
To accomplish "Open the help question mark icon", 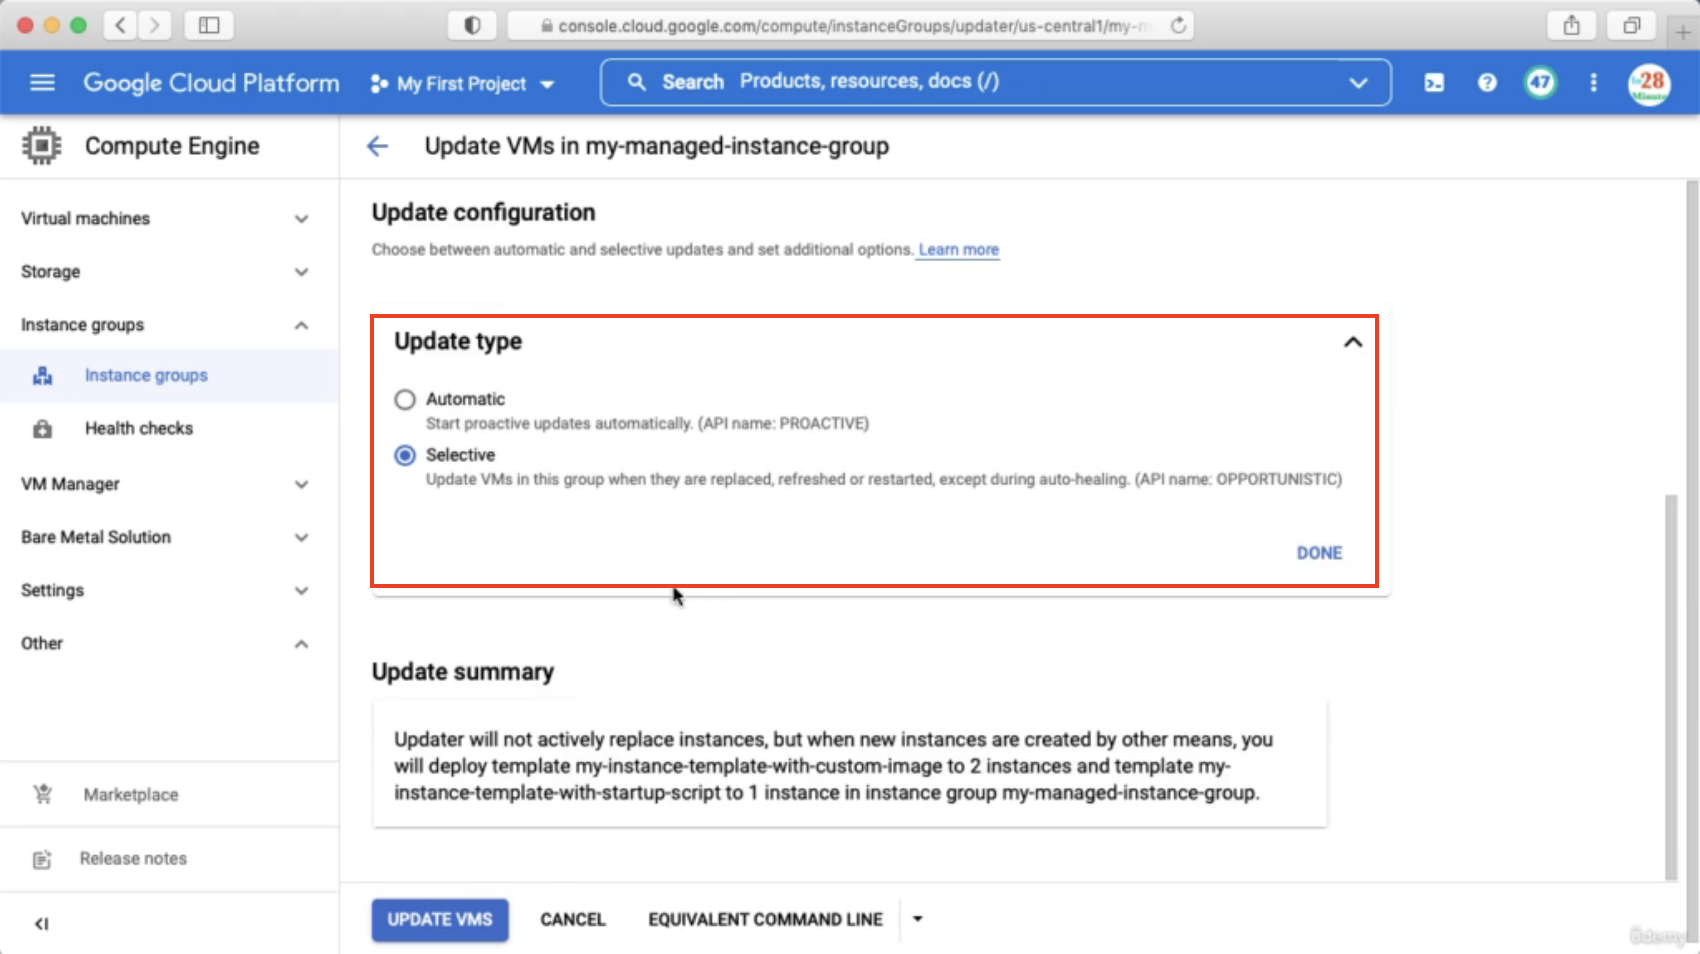I will pos(1487,83).
